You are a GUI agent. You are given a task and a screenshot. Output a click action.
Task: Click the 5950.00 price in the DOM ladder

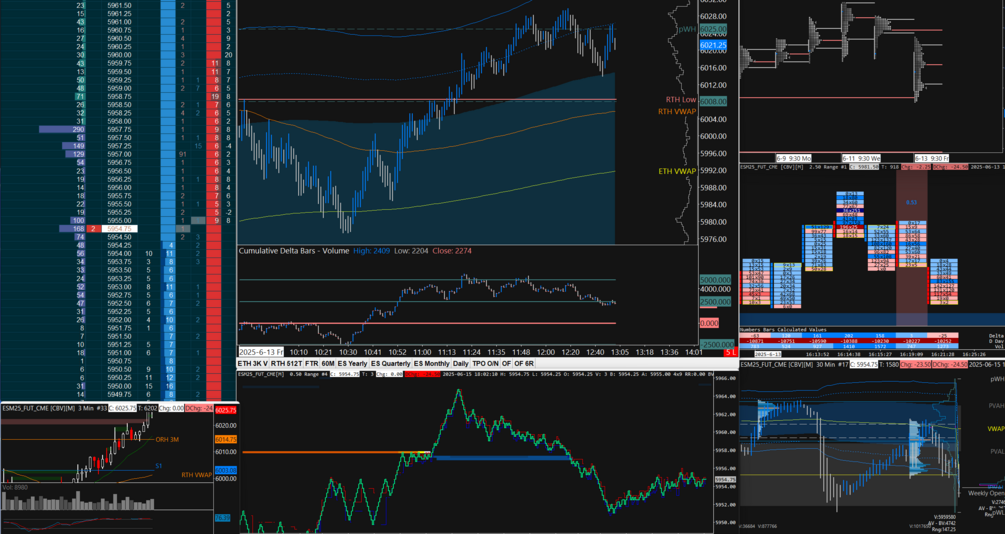120,385
